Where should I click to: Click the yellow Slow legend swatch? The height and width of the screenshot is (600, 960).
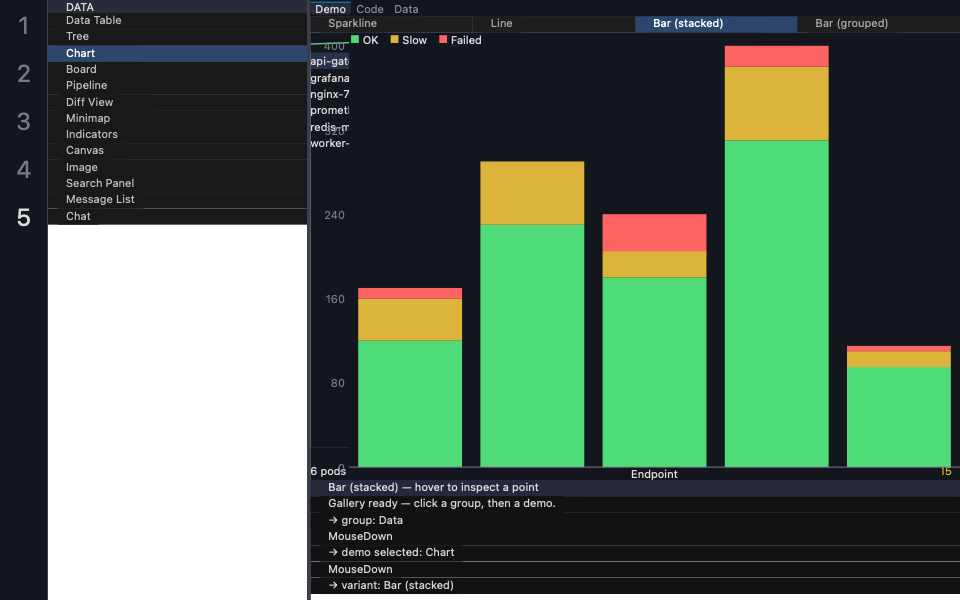point(394,40)
